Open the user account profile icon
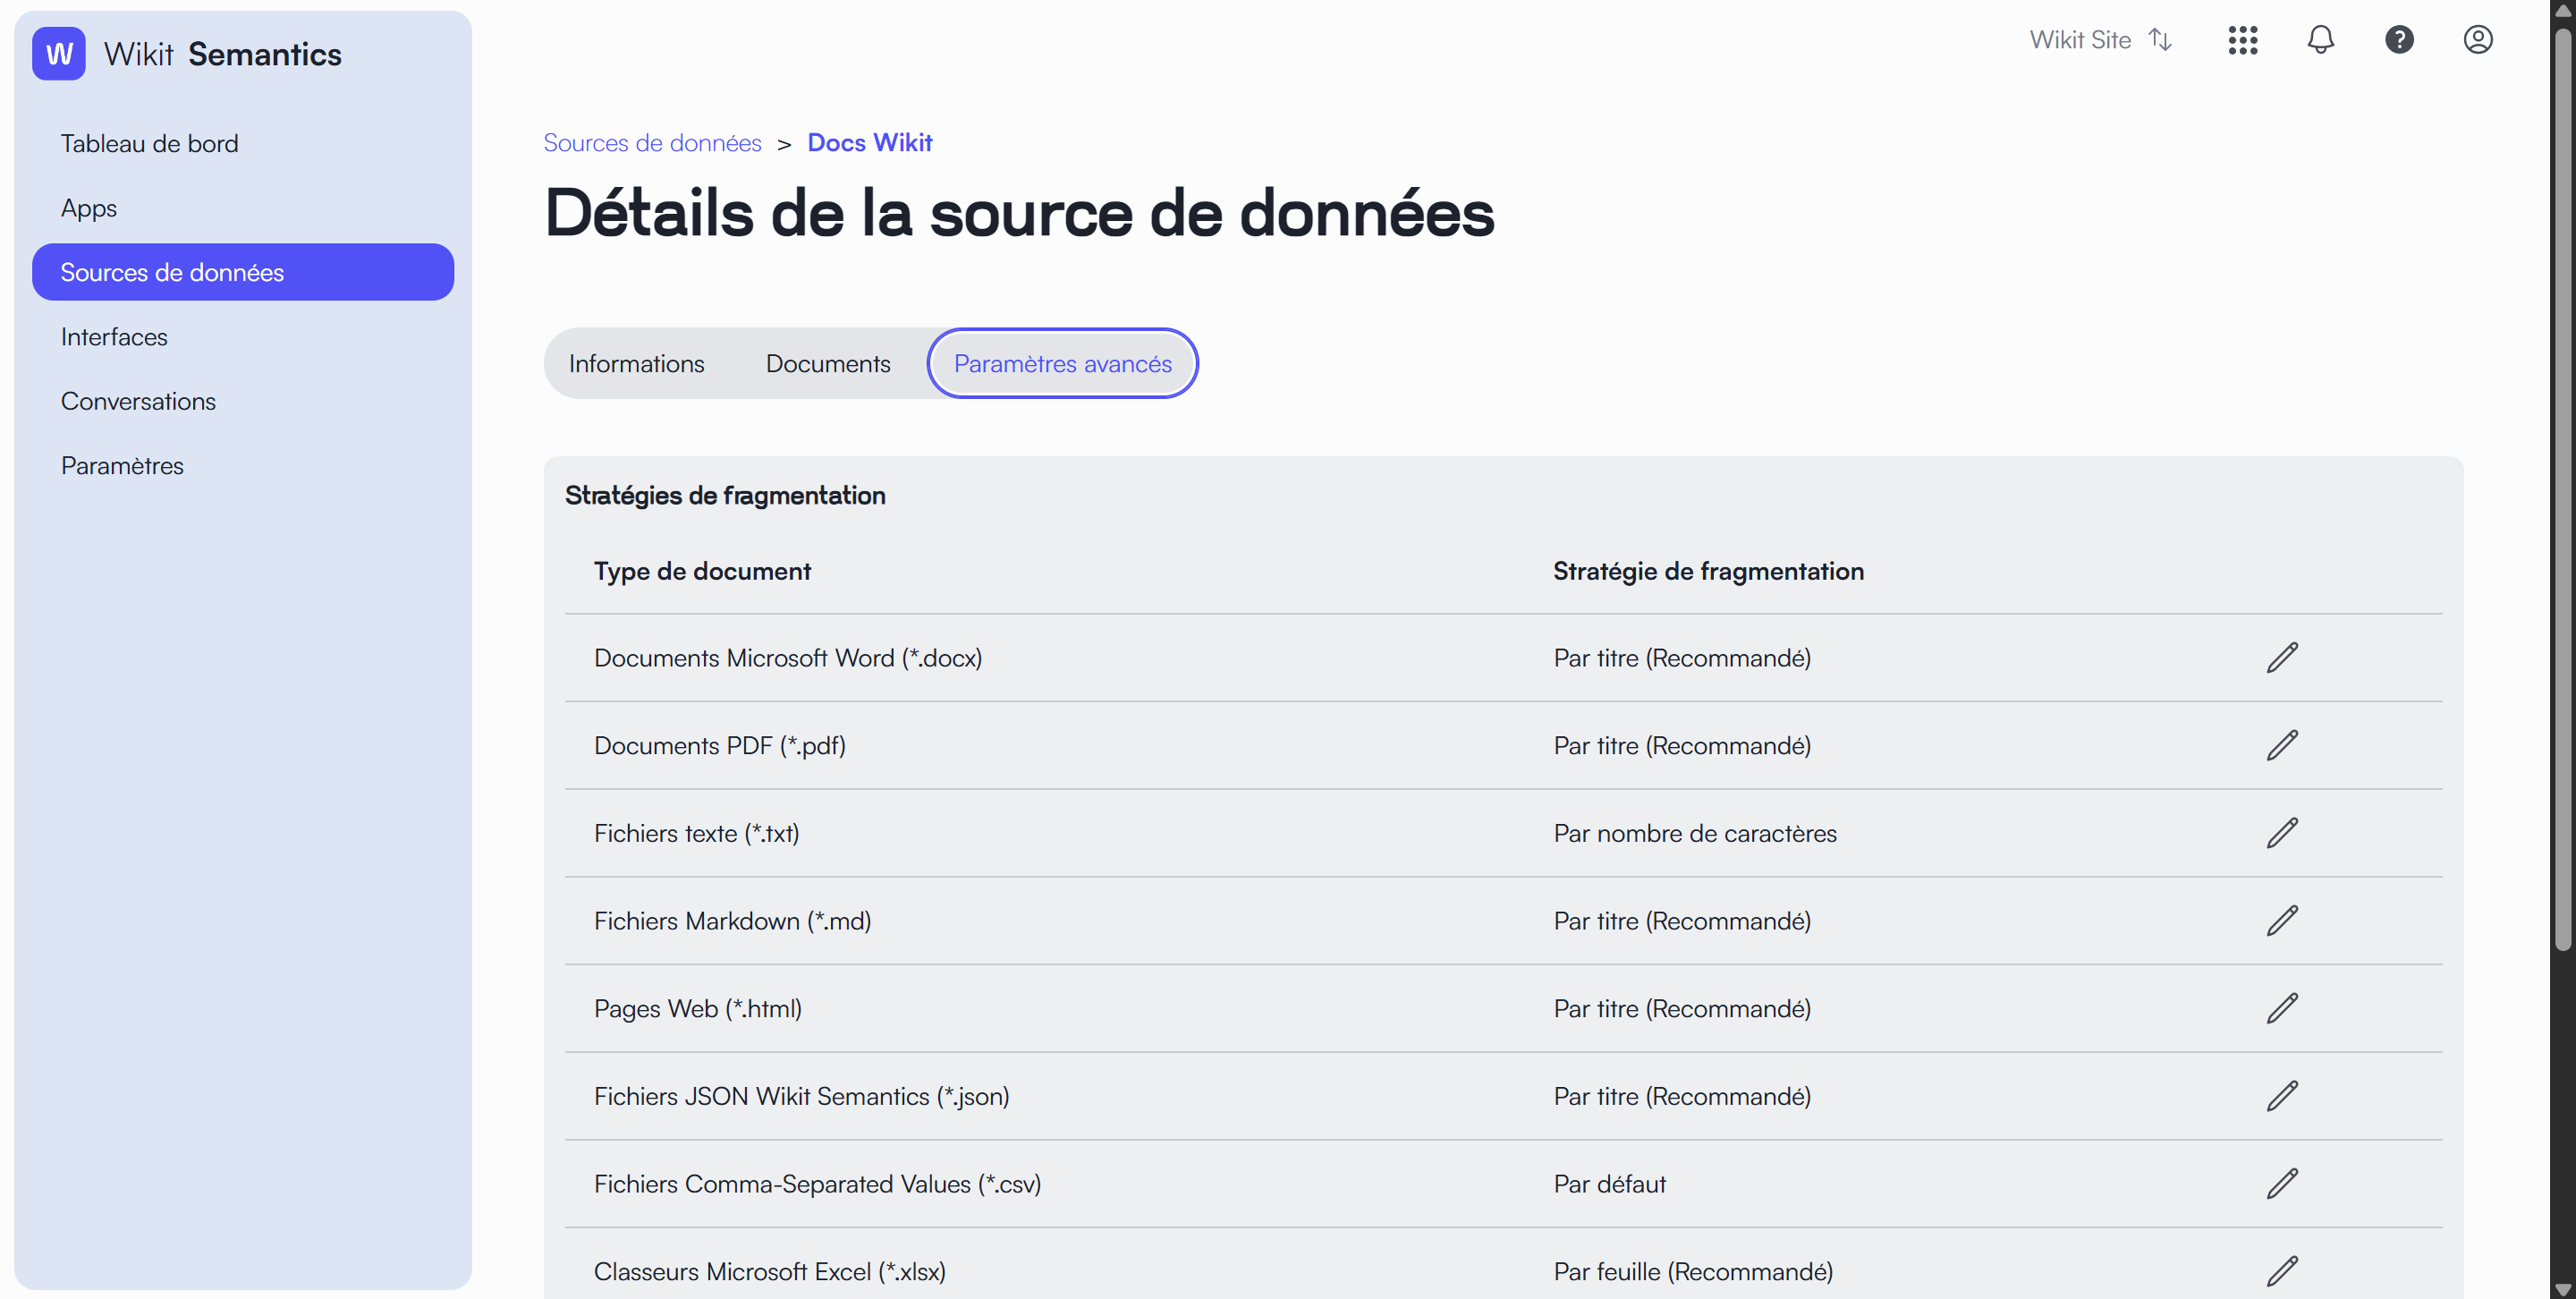This screenshot has height=1299, width=2576. pyautogui.click(x=2477, y=40)
